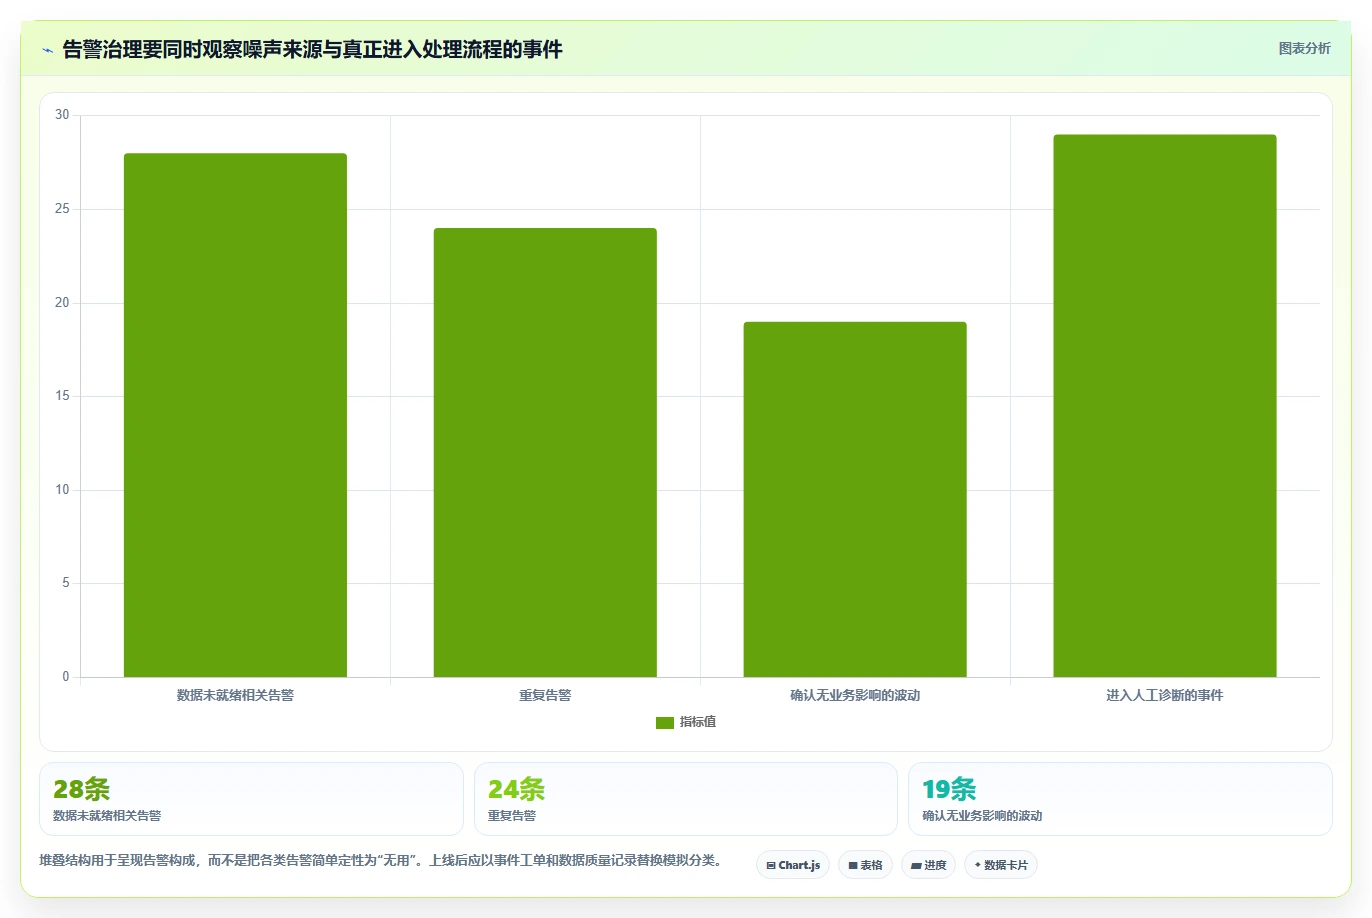1372x918 pixels.
Task: Click the lightning icon beside the title
Action: coord(47,50)
